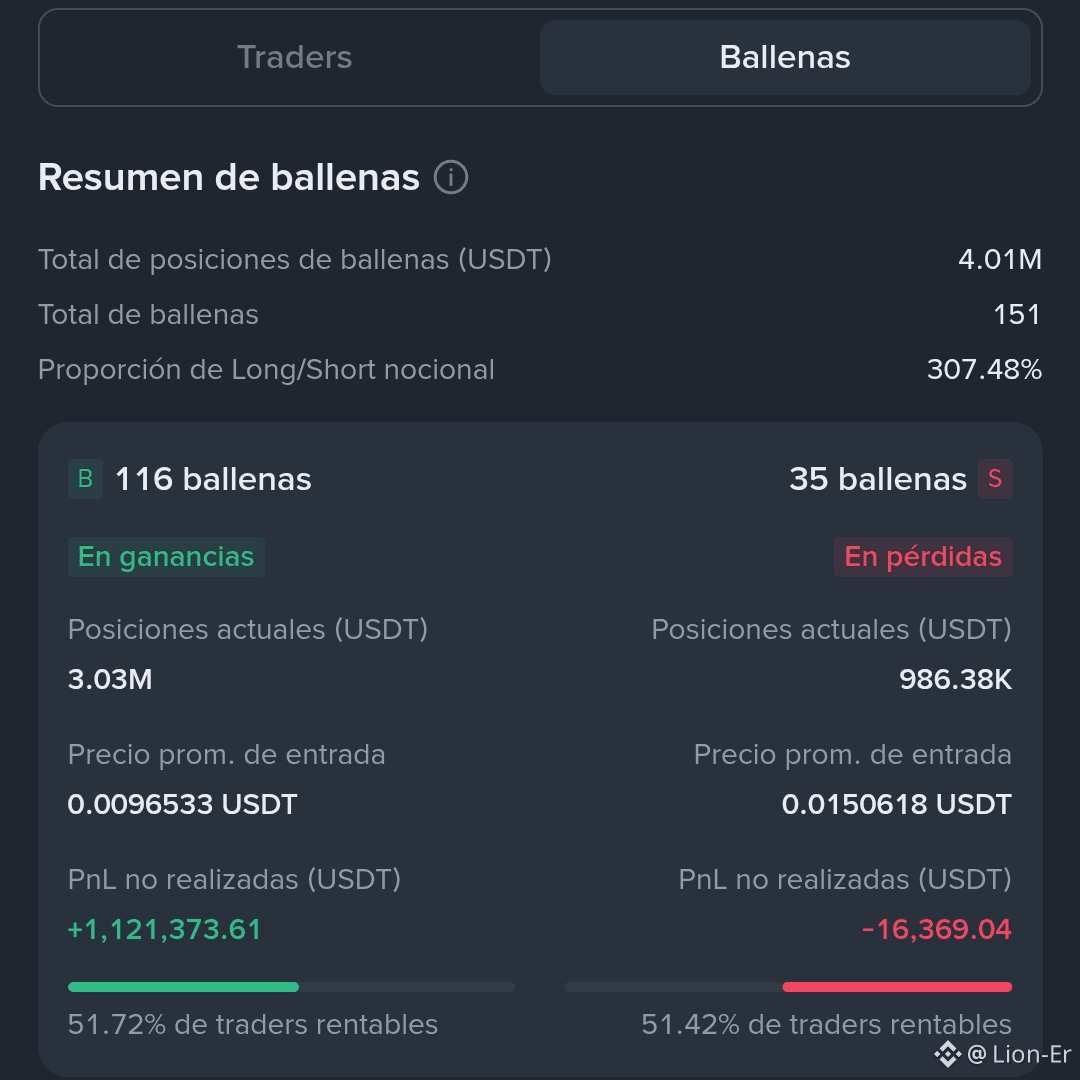Click the 4.01M total positions value
Image resolution: width=1080 pixels, height=1080 pixels.
click(x=999, y=260)
